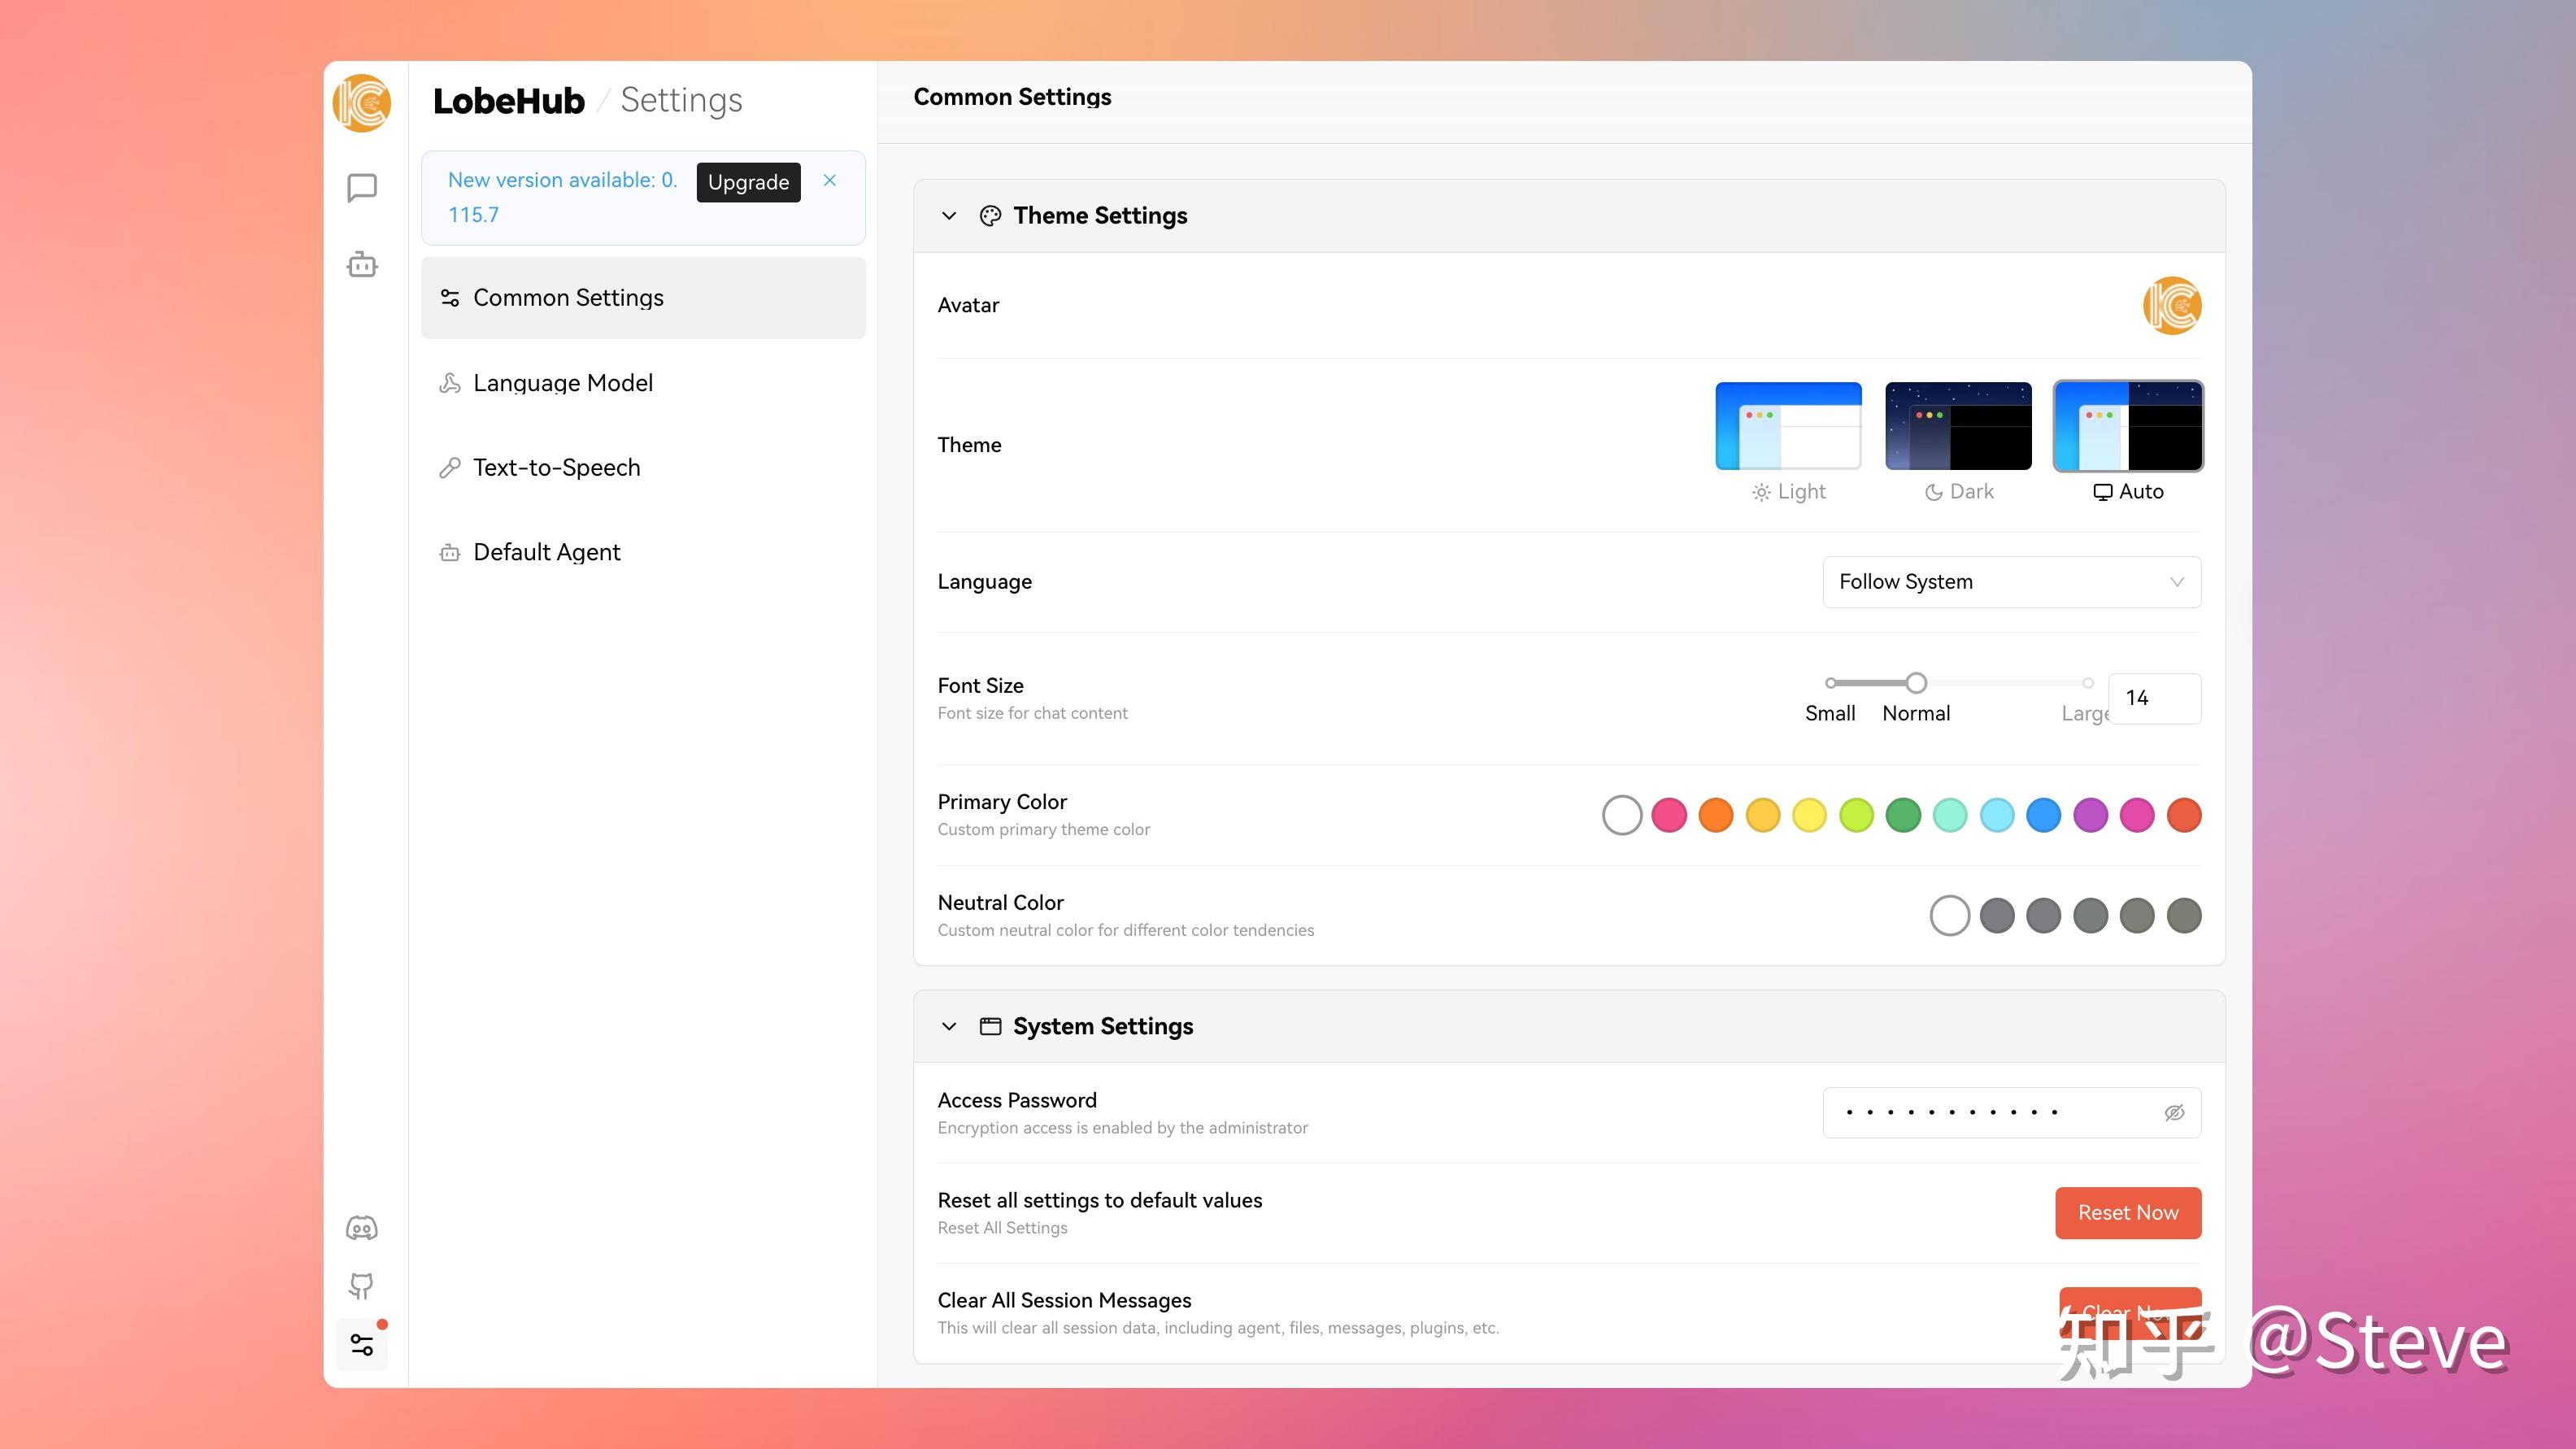Click the Discord icon in the sidebar
The height and width of the screenshot is (1449, 2576).
tap(361, 1228)
